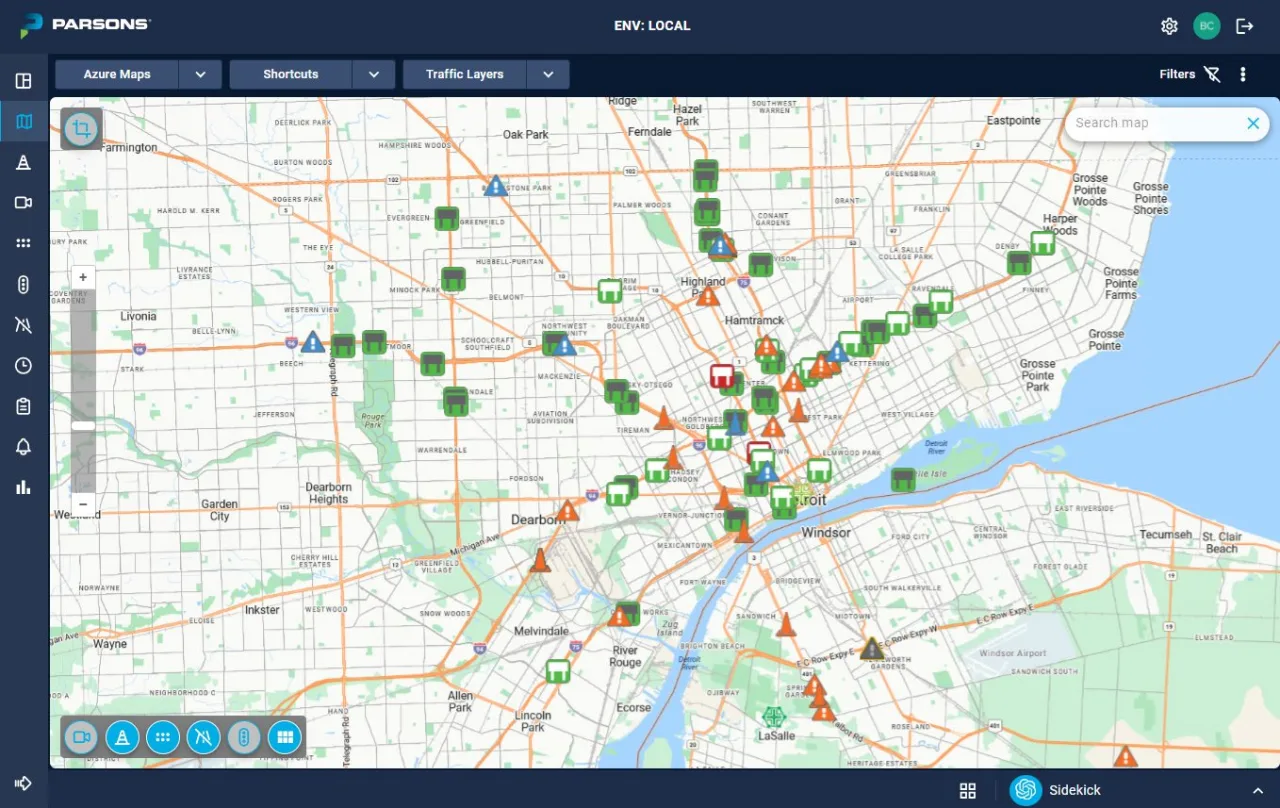Select blue warning marker near Beech
This screenshot has height=808, width=1280.
coord(313,342)
